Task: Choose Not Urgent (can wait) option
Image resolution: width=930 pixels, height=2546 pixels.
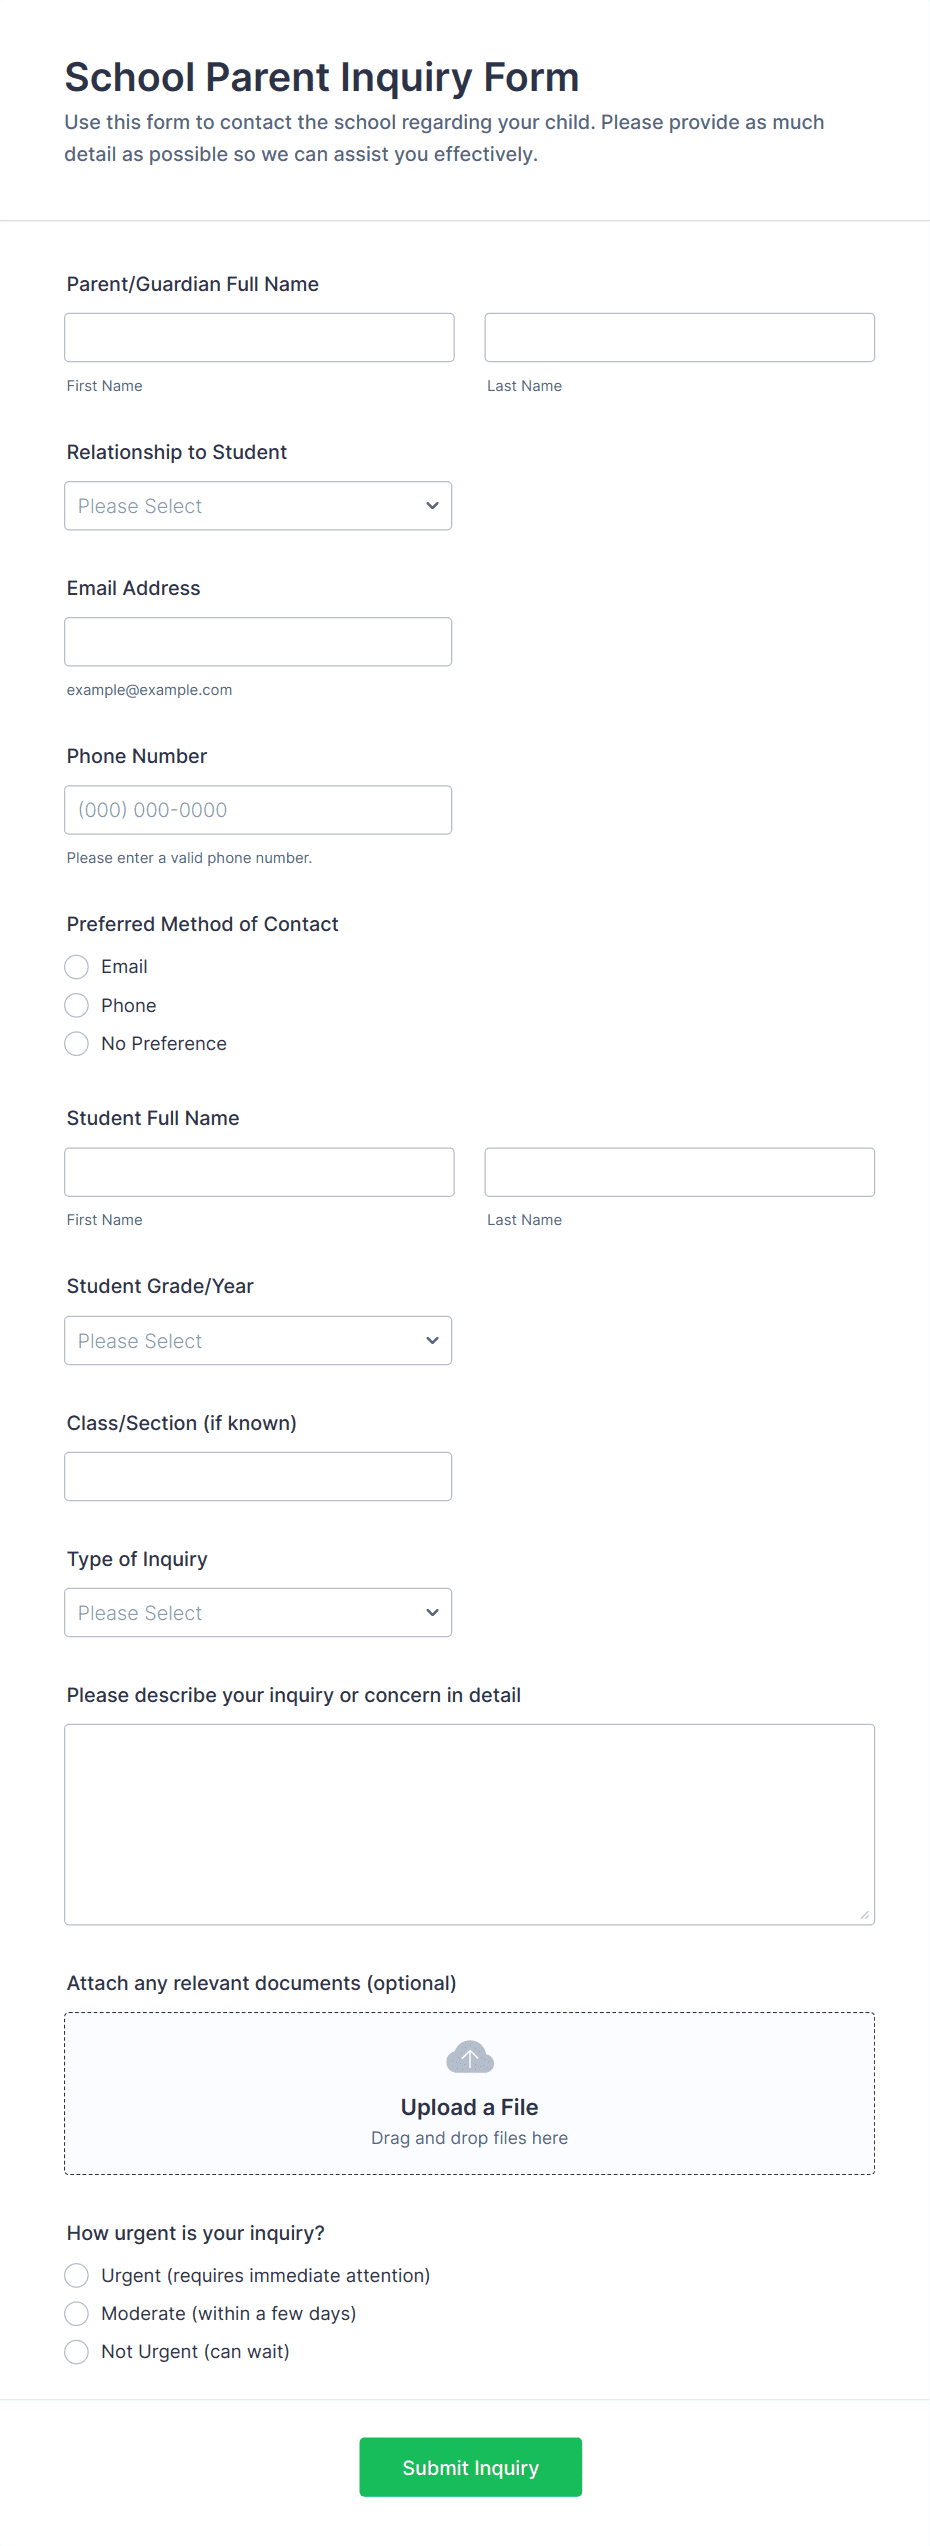Action: pyautogui.click(x=77, y=2351)
